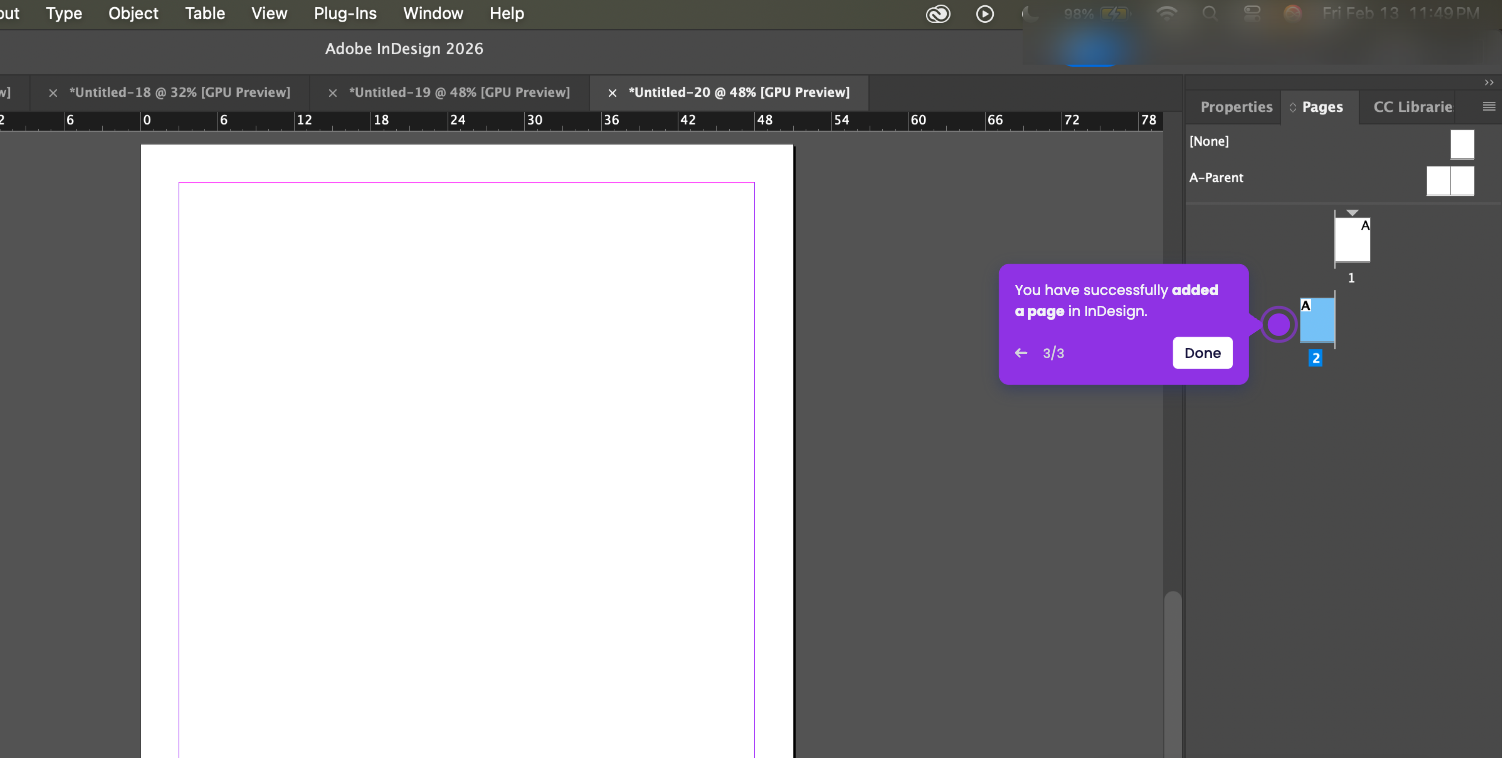Open the Pages panel flyout menu
This screenshot has height=758, width=1502.
1489,106
